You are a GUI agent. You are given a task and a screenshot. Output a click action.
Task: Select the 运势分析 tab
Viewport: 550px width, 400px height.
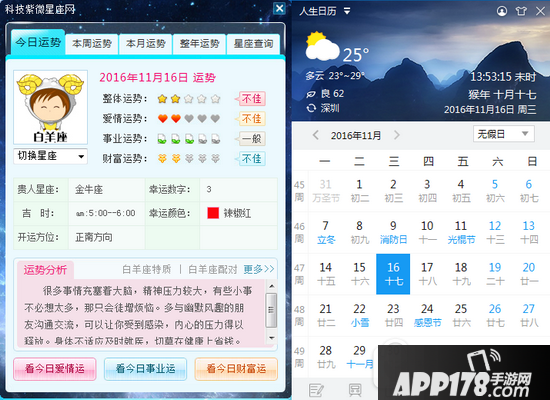[45, 270]
